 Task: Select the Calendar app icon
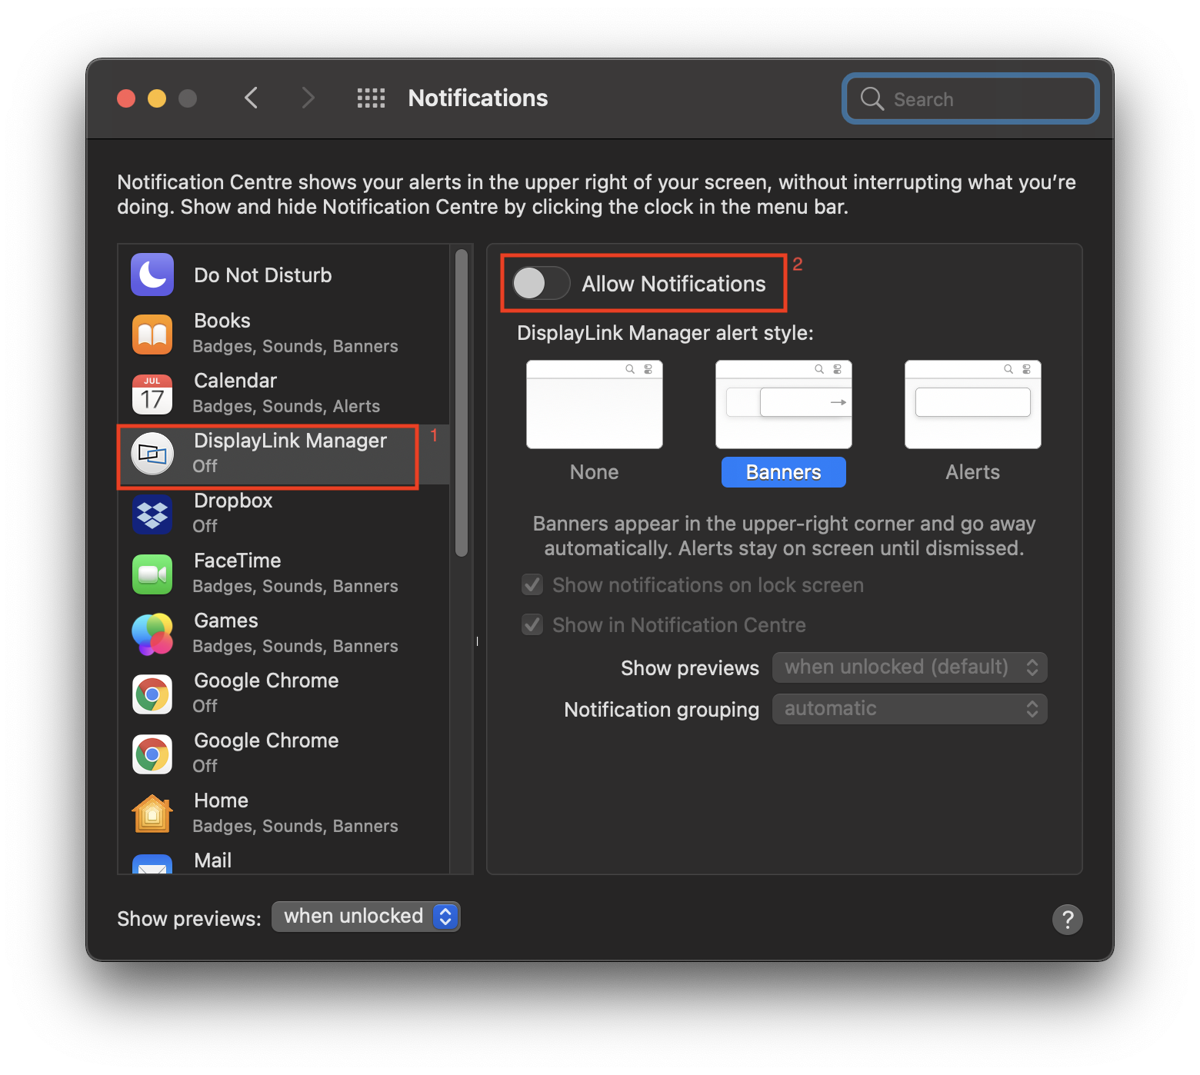[152, 393]
